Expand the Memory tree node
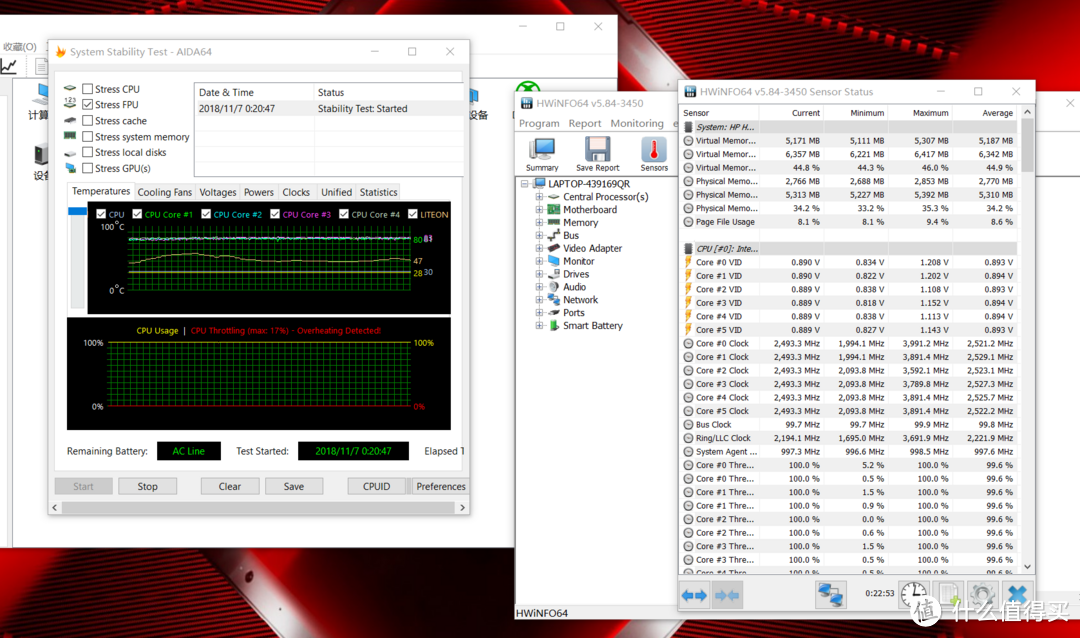This screenshot has width=1080, height=638. tap(539, 223)
